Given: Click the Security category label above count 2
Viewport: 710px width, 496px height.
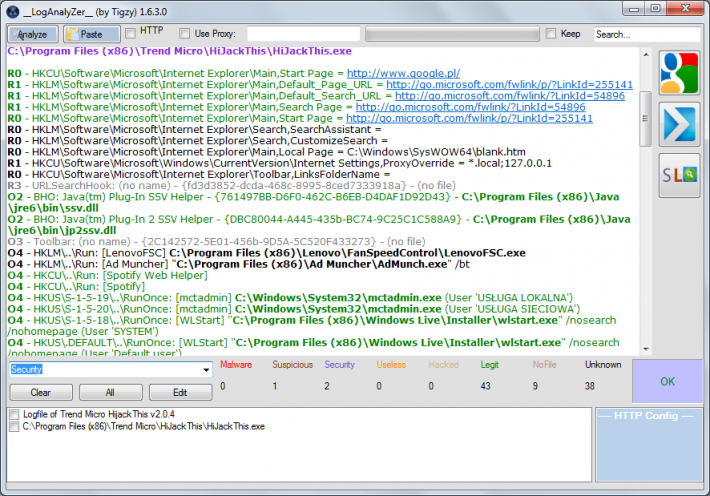Looking at the screenshot, I should pyautogui.click(x=340, y=365).
